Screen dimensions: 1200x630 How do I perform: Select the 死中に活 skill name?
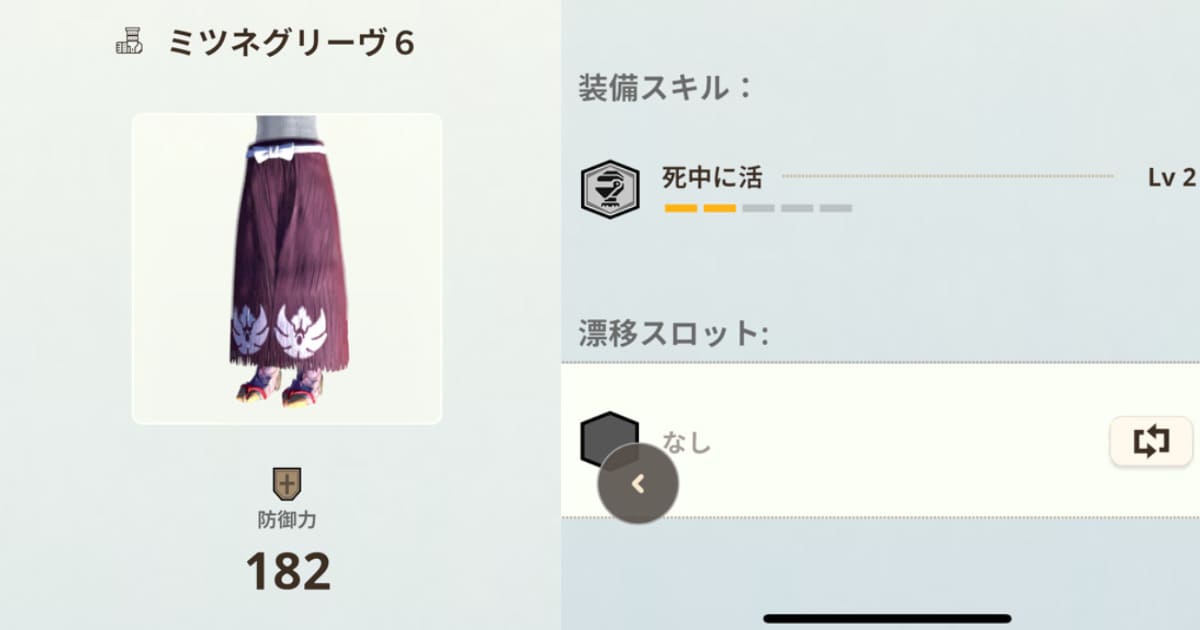tap(712, 178)
